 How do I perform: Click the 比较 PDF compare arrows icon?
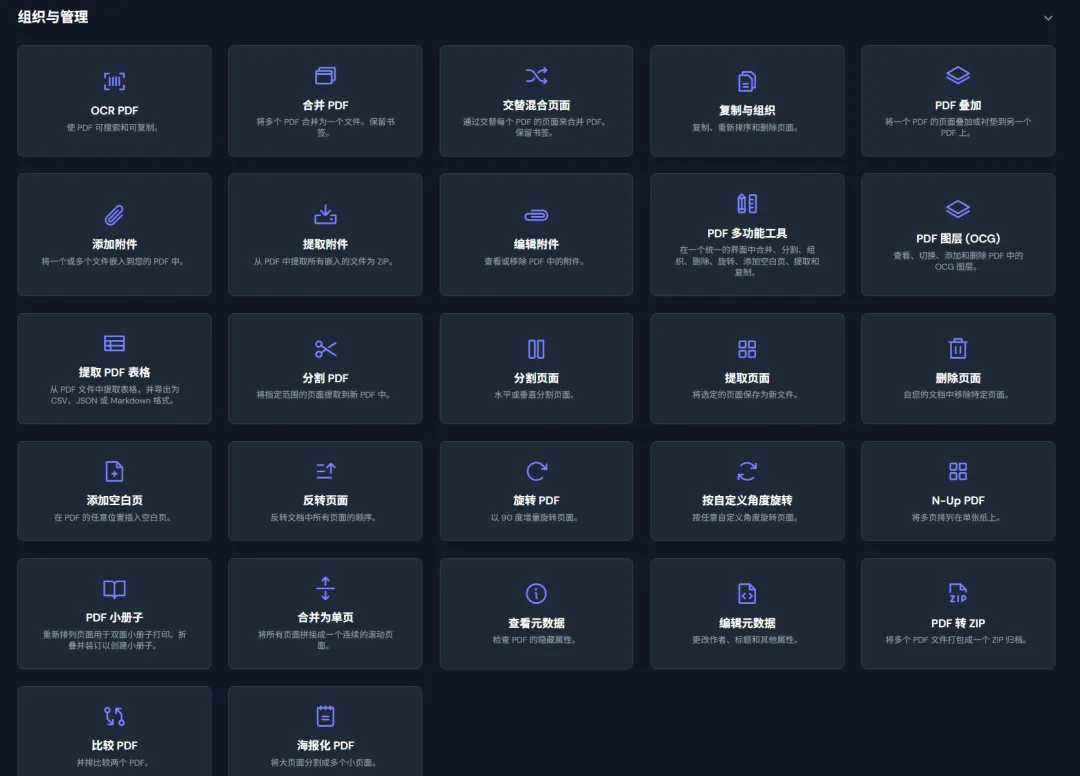(114, 716)
